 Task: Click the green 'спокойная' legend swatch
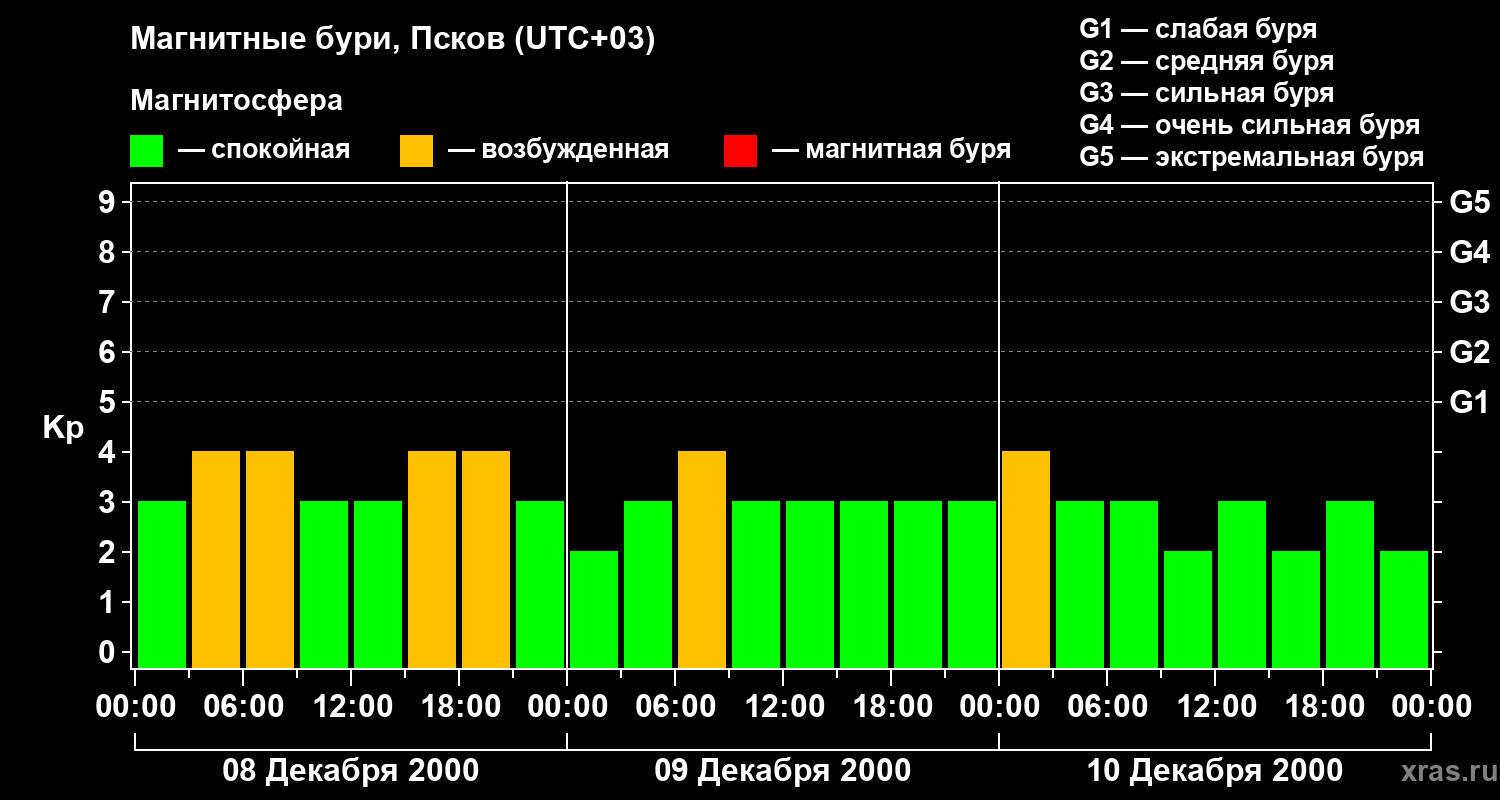(146, 151)
